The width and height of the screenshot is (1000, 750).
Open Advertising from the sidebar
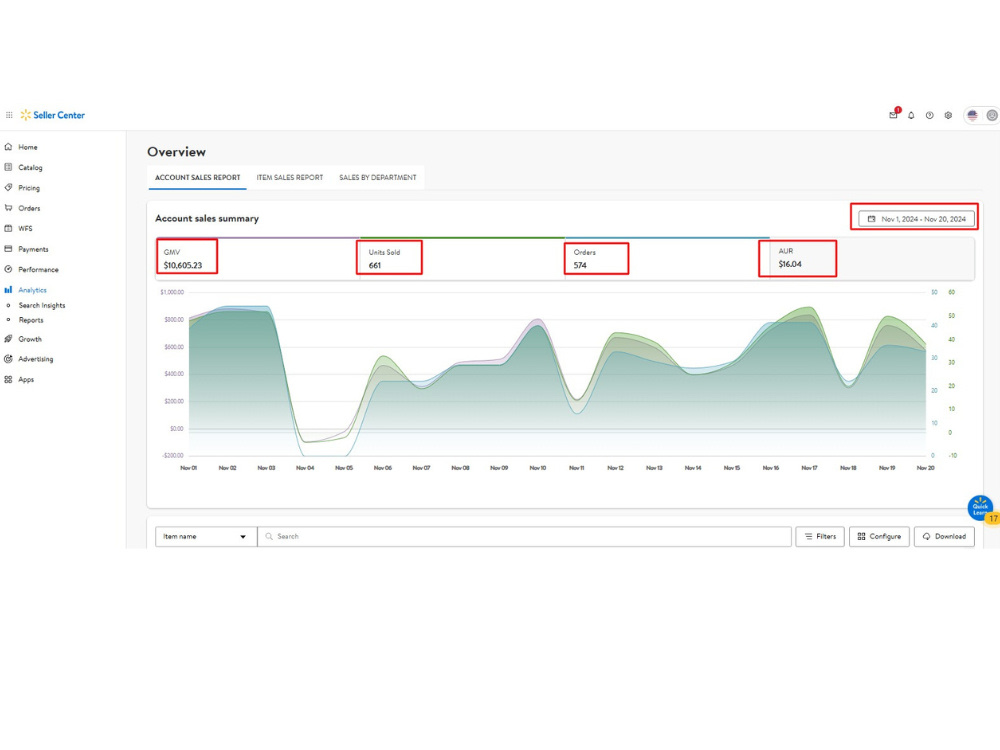36,359
